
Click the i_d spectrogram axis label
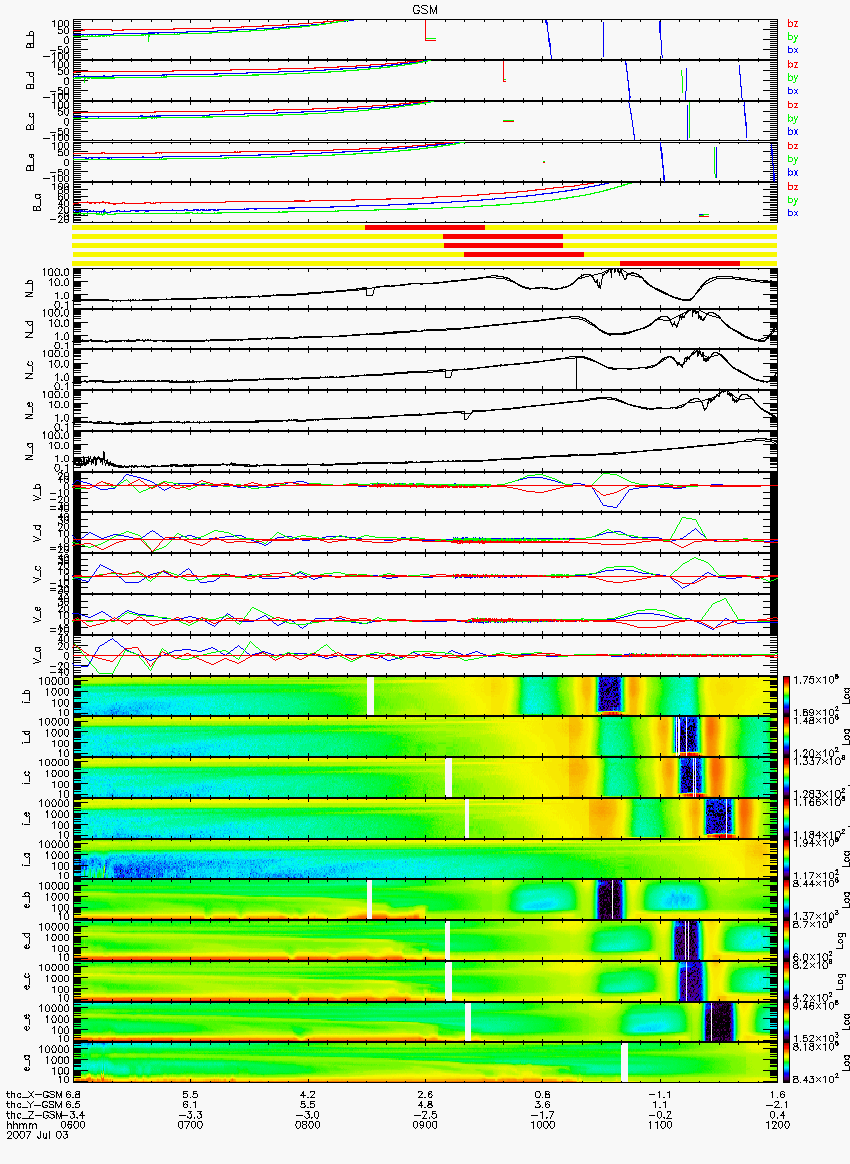pyautogui.click(x=26, y=736)
